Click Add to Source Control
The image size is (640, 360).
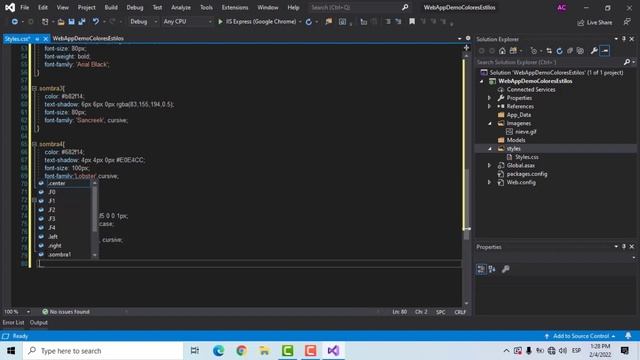coord(580,336)
